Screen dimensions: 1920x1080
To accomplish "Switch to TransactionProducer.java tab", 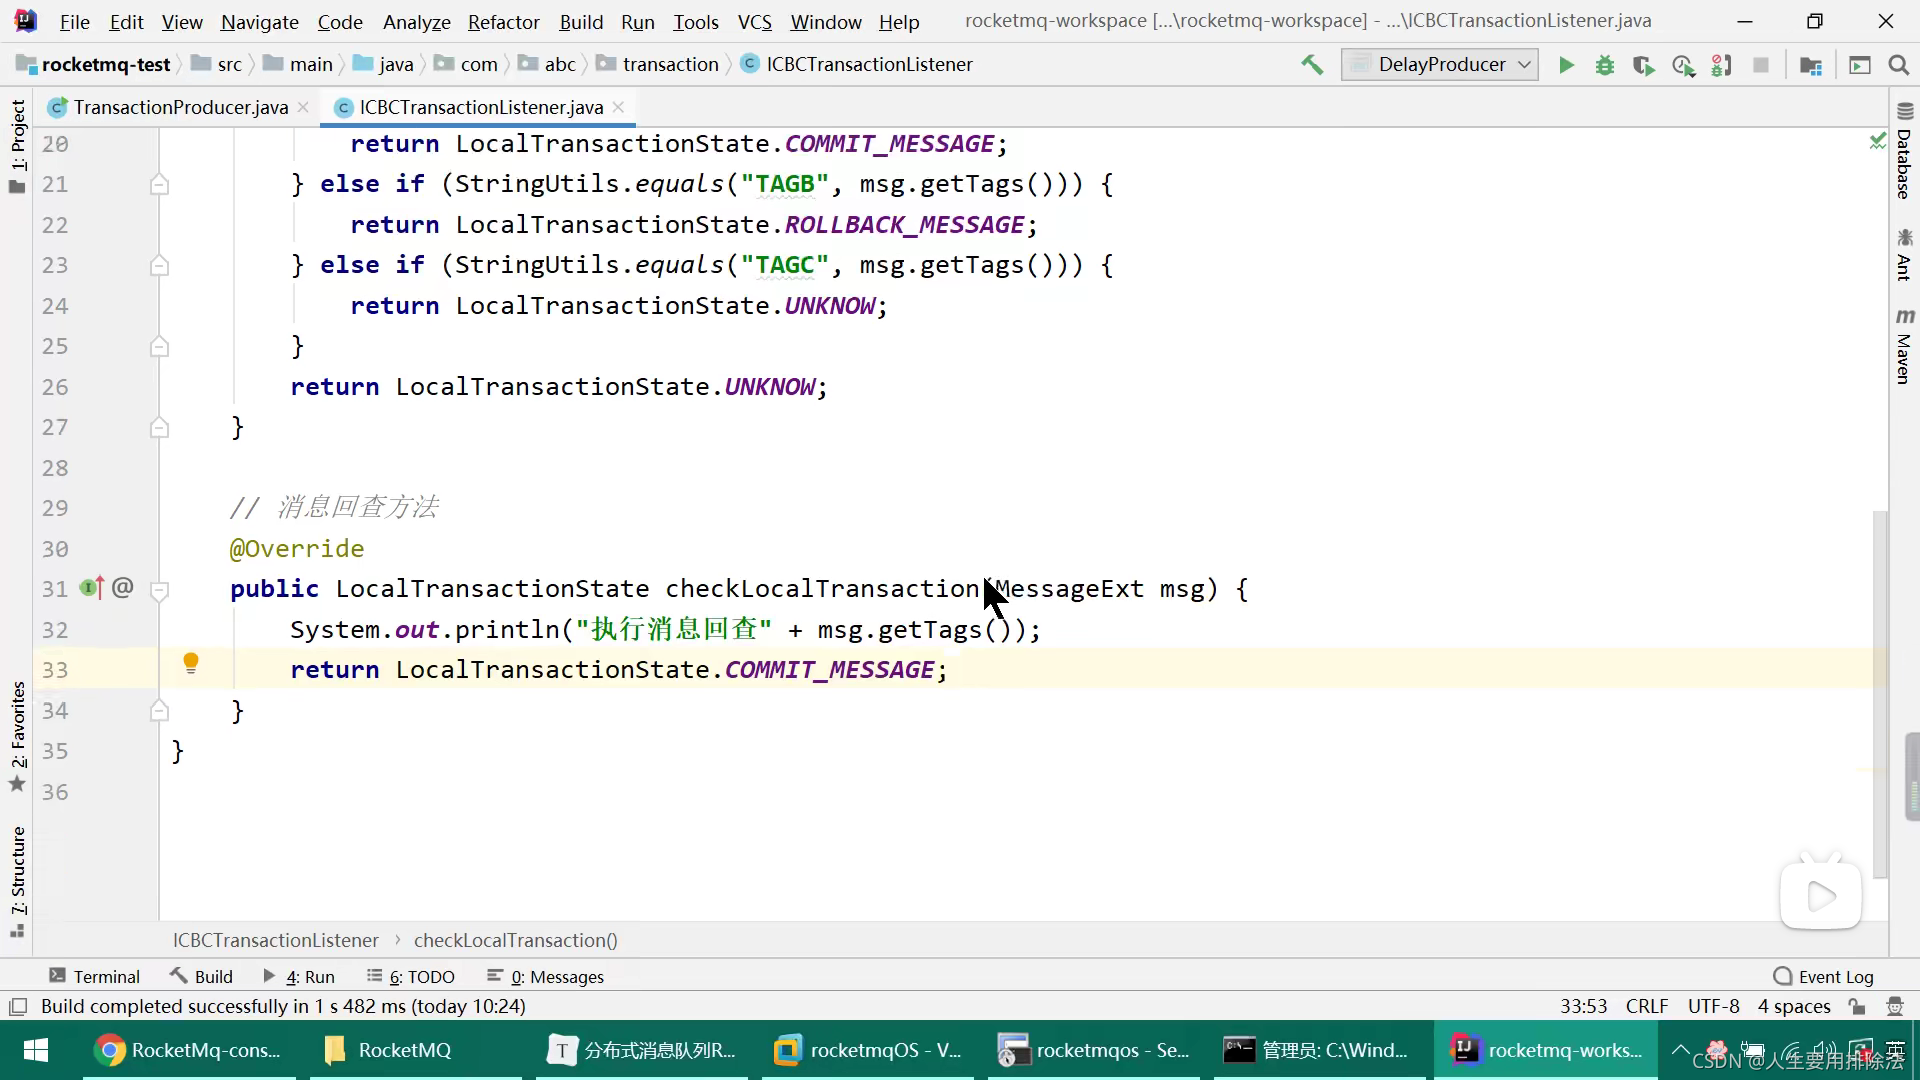I will (180, 107).
